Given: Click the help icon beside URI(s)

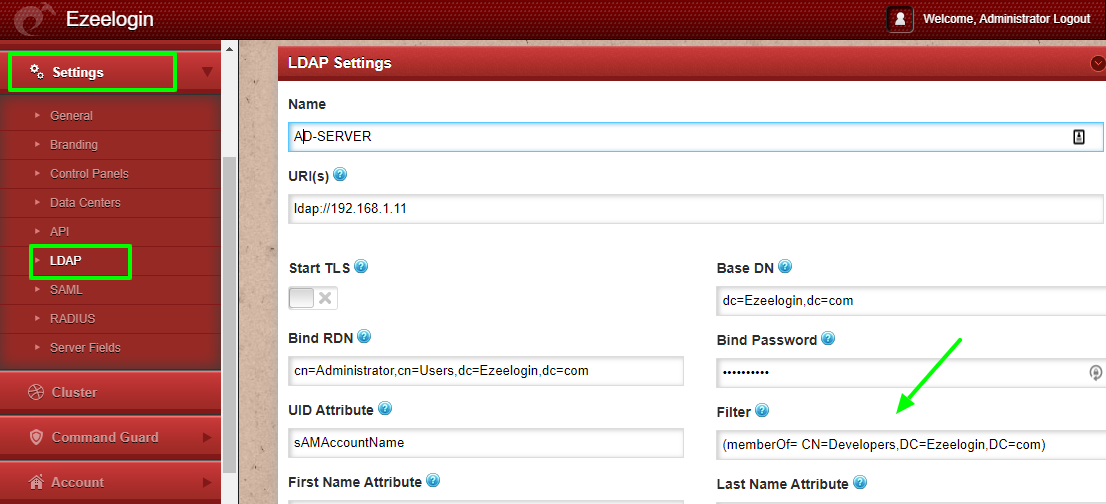Looking at the screenshot, I should (340, 174).
